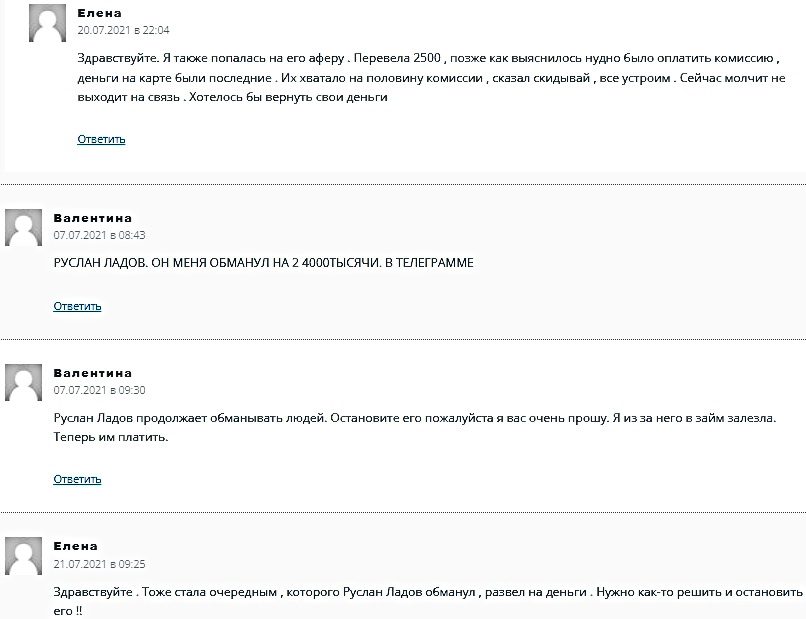
Task: Click the text 'развел на деньги' in the last comment
Action: click(x=536, y=592)
